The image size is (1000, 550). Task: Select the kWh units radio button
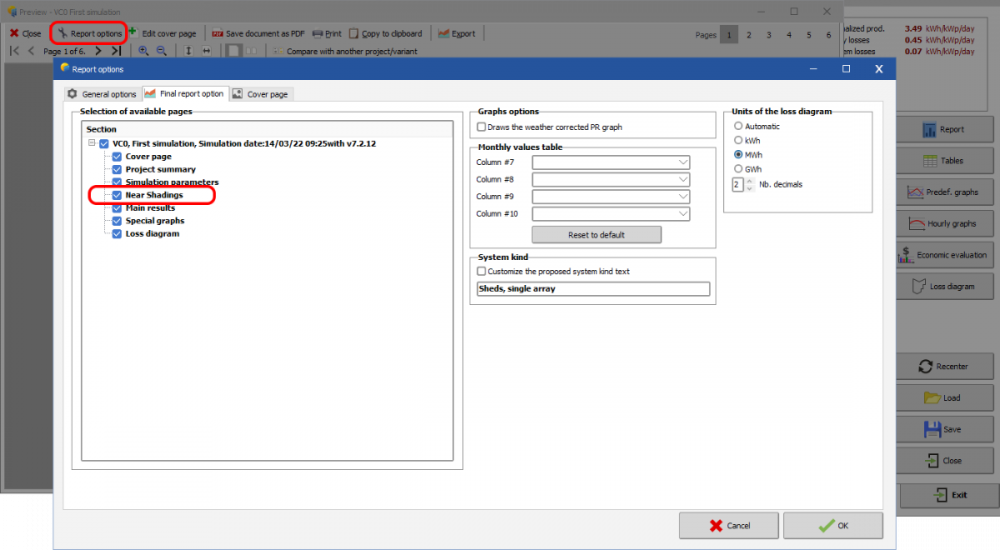(739, 141)
